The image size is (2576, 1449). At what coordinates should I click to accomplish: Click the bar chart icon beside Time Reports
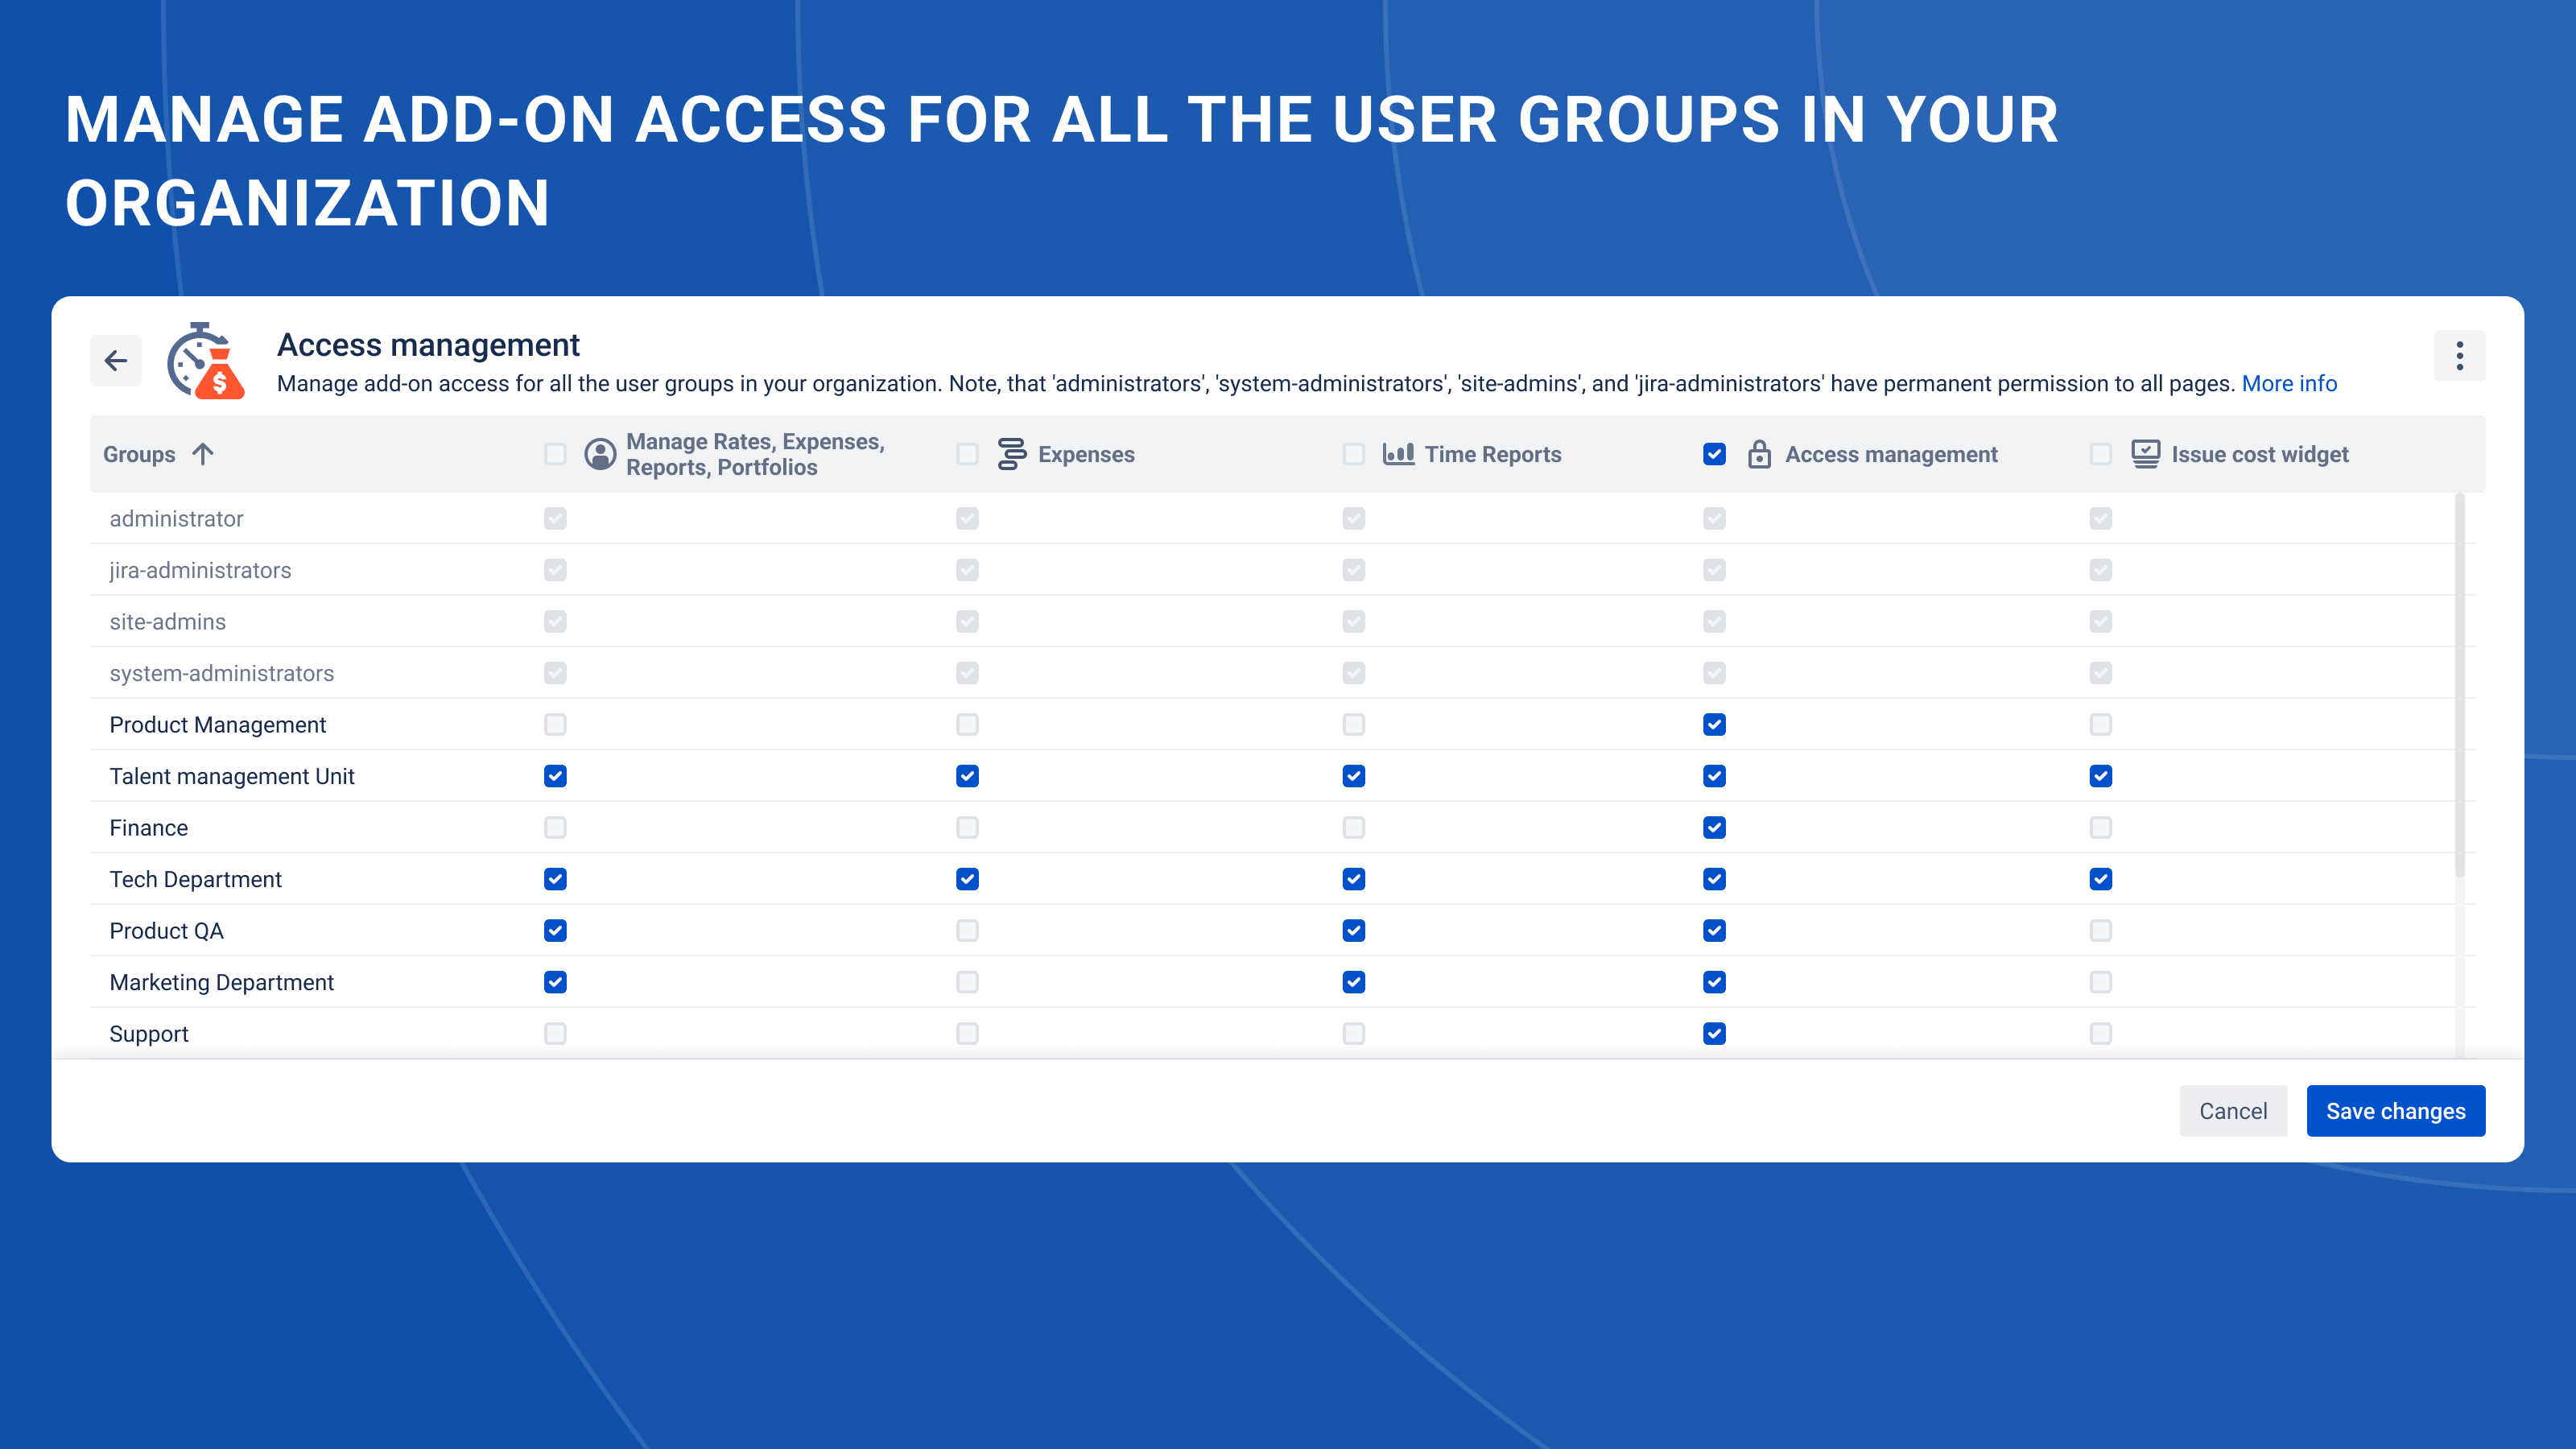[1398, 453]
